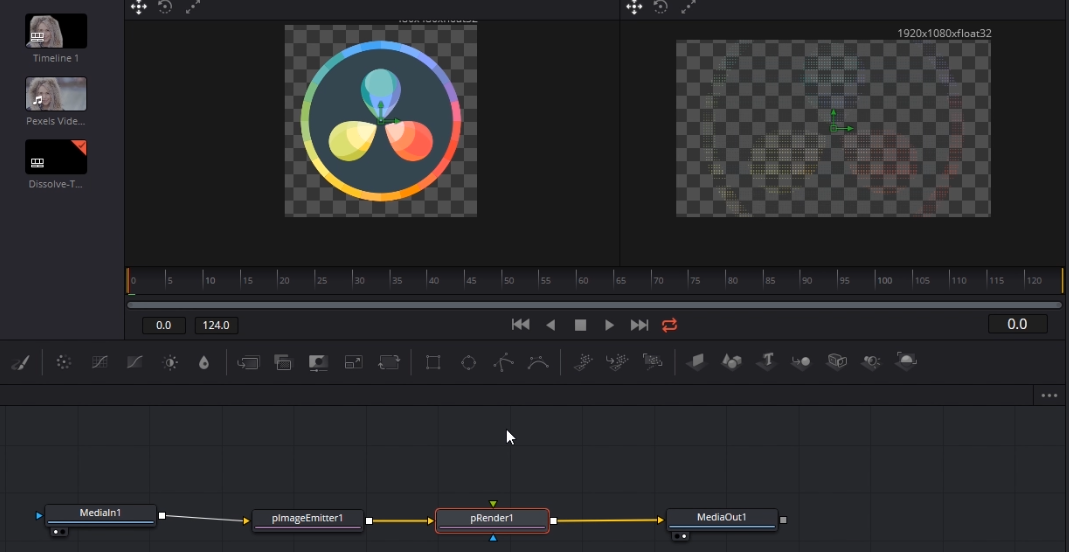This screenshot has width=1069, height=552.
Task: Click MediaOut1 gray output square
Action: 783,520
